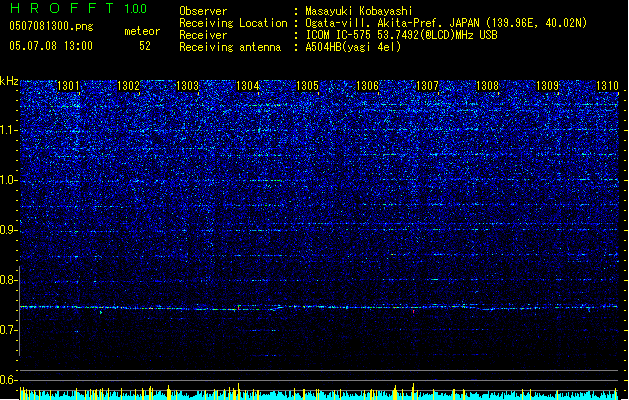Click the red marker on the carrier line near 1304
The image size is (629, 400).
[x=239, y=307]
